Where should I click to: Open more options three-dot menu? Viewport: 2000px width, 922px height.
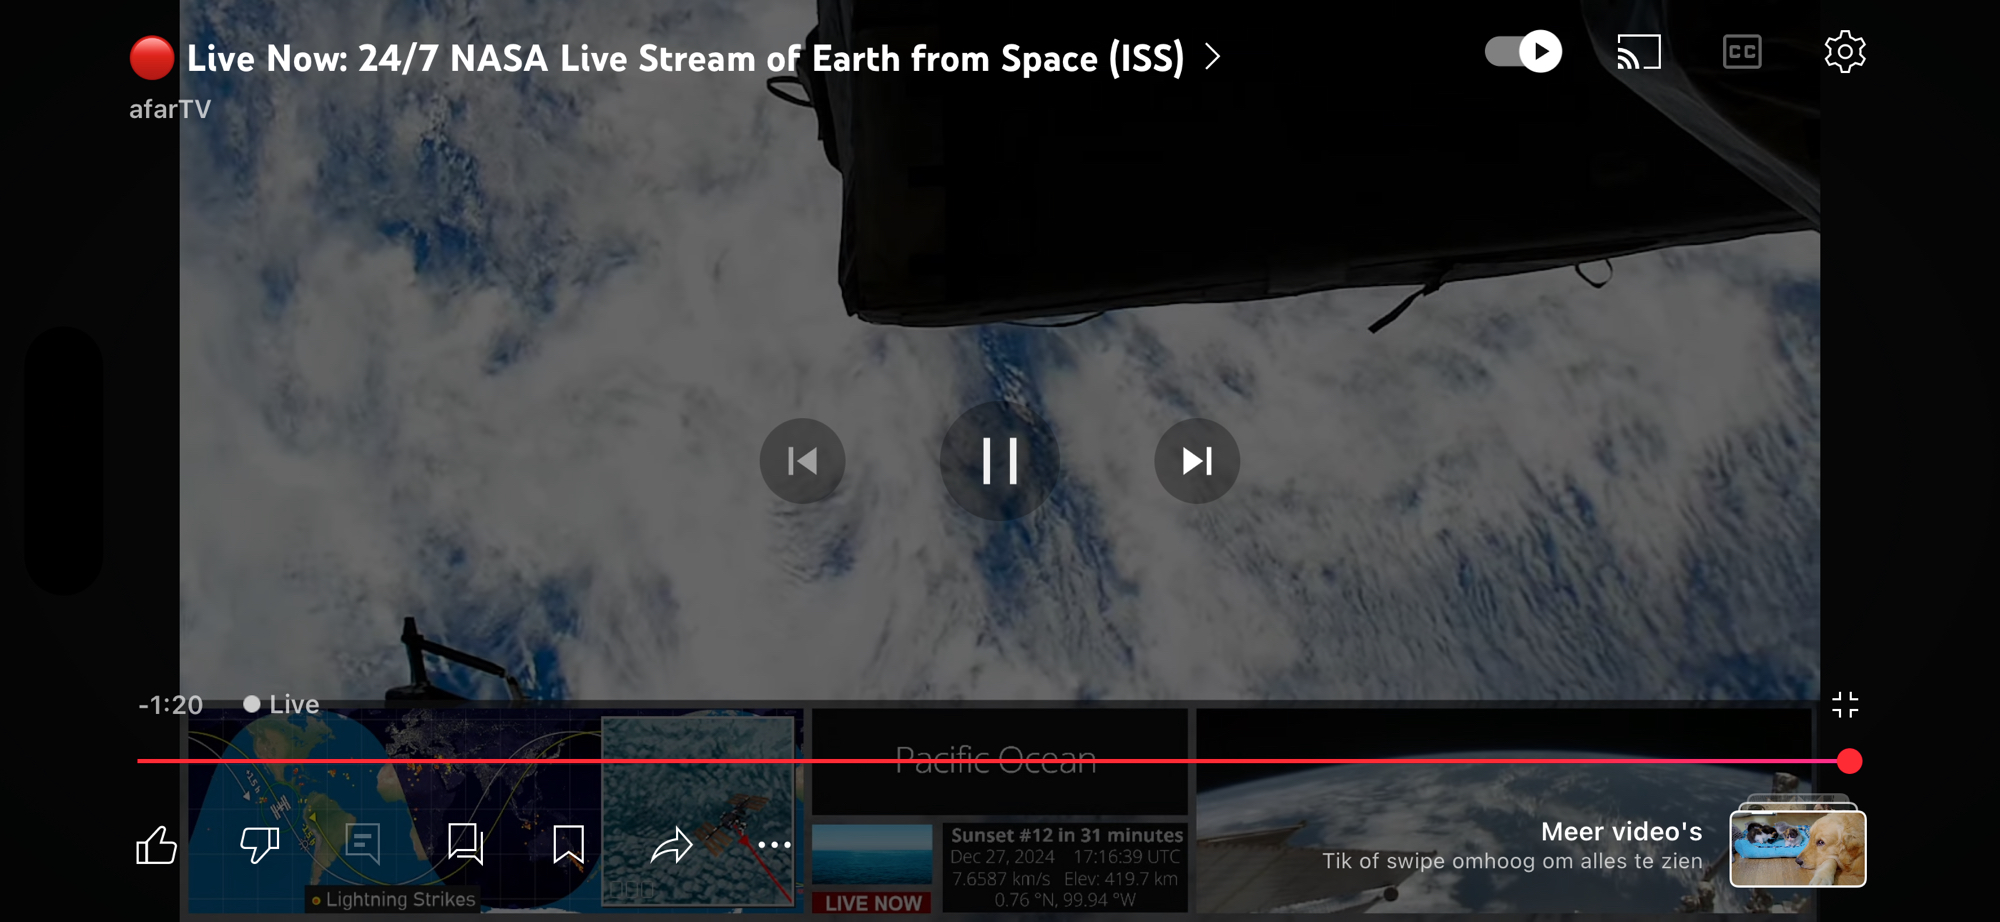774,845
